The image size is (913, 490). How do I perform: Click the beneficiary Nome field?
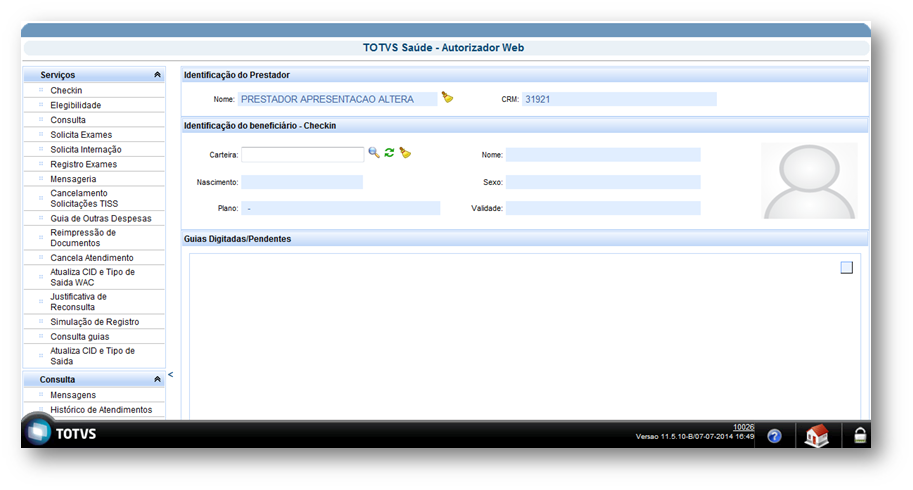(x=603, y=155)
